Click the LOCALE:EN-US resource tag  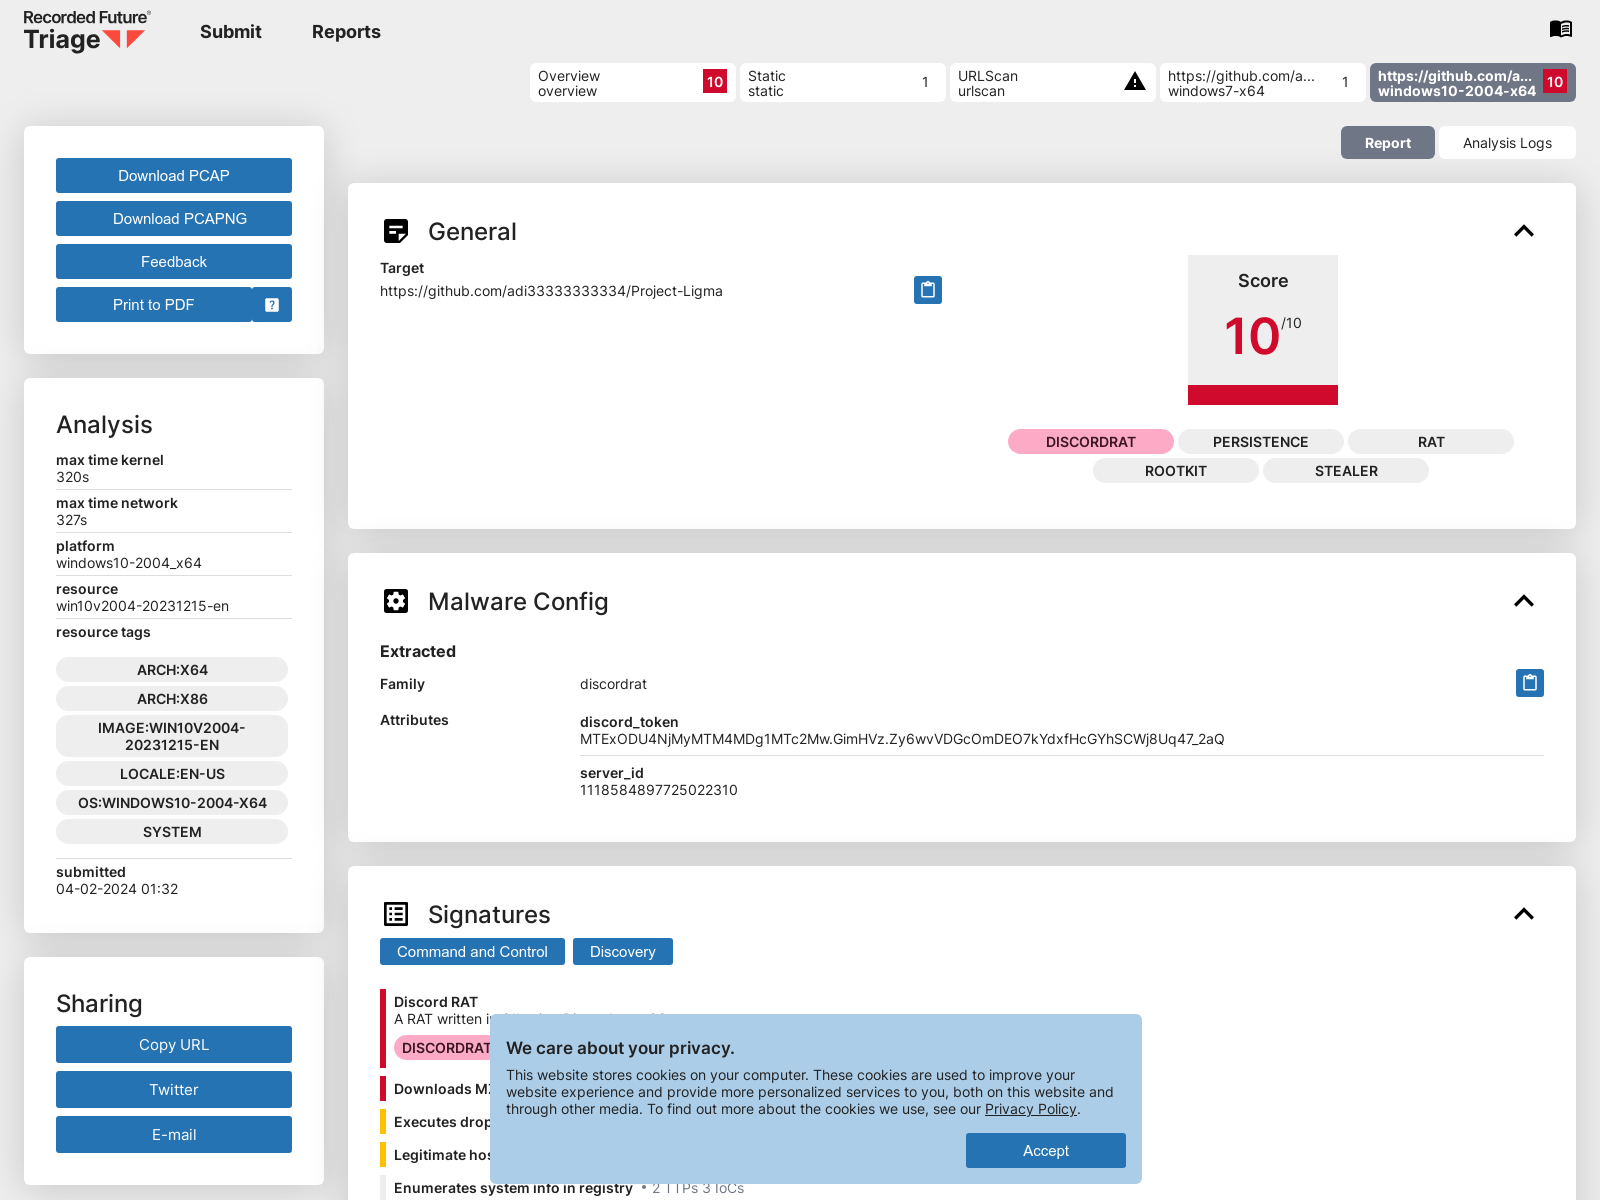tap(172, 774)
